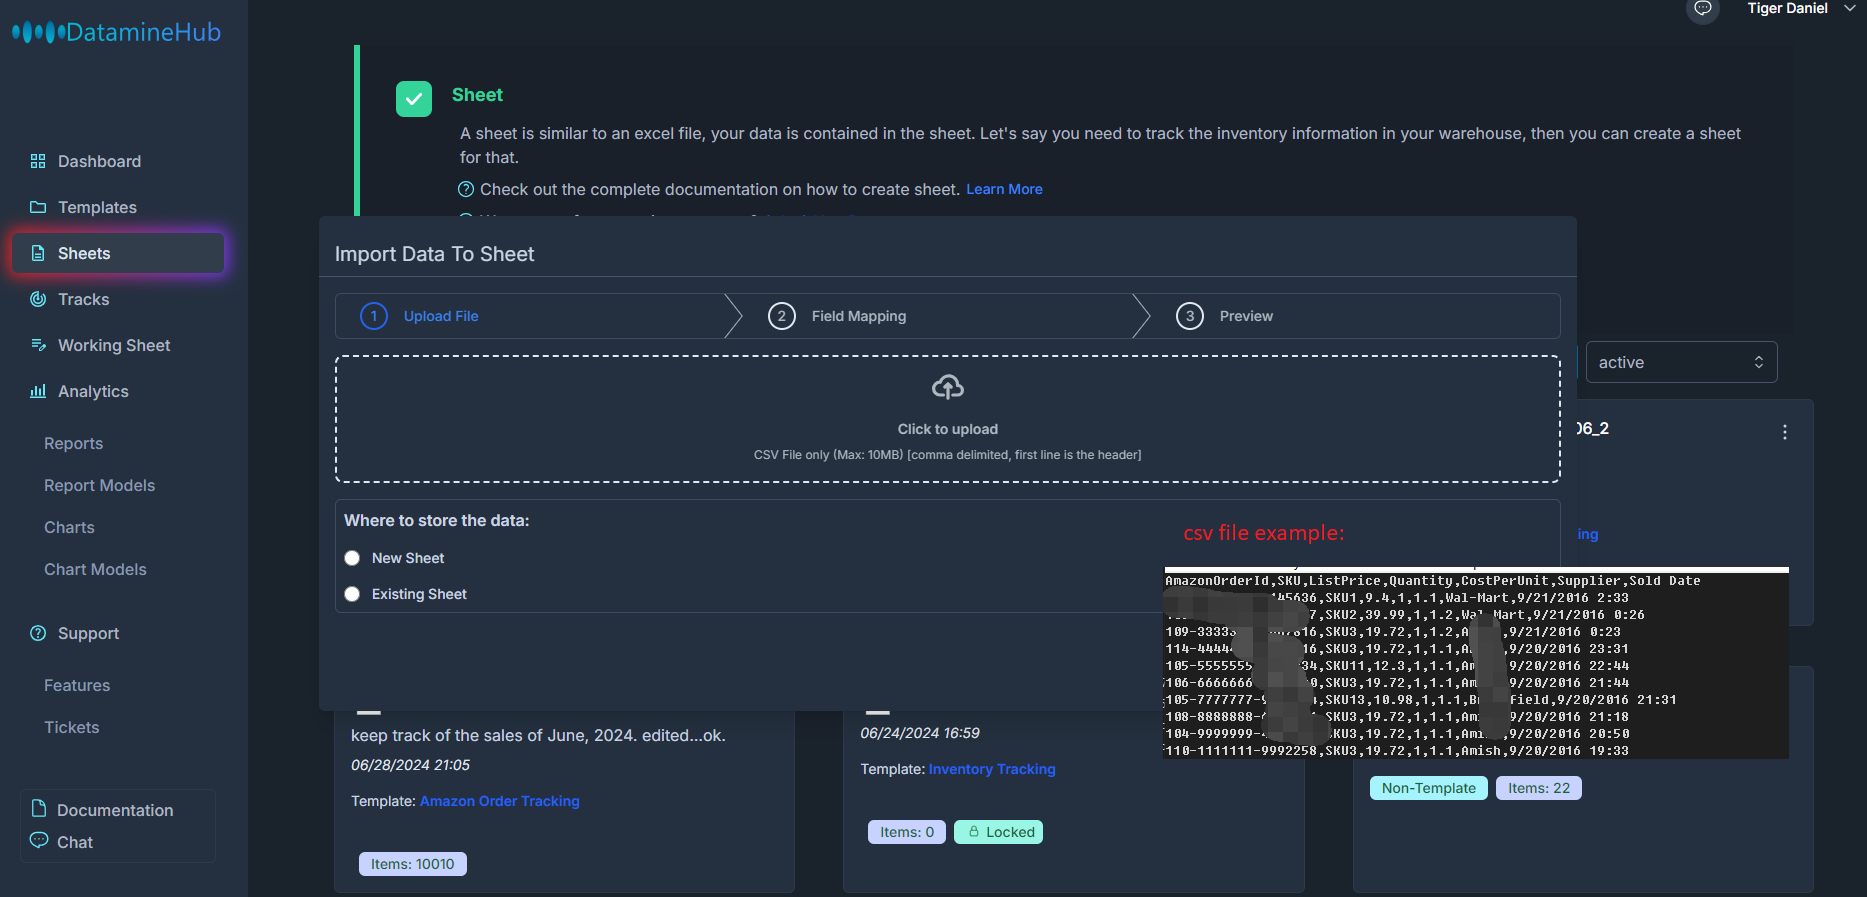
Task: Click the DatamineHub logo
Action: pyautogui.click(x=116, y=32)
